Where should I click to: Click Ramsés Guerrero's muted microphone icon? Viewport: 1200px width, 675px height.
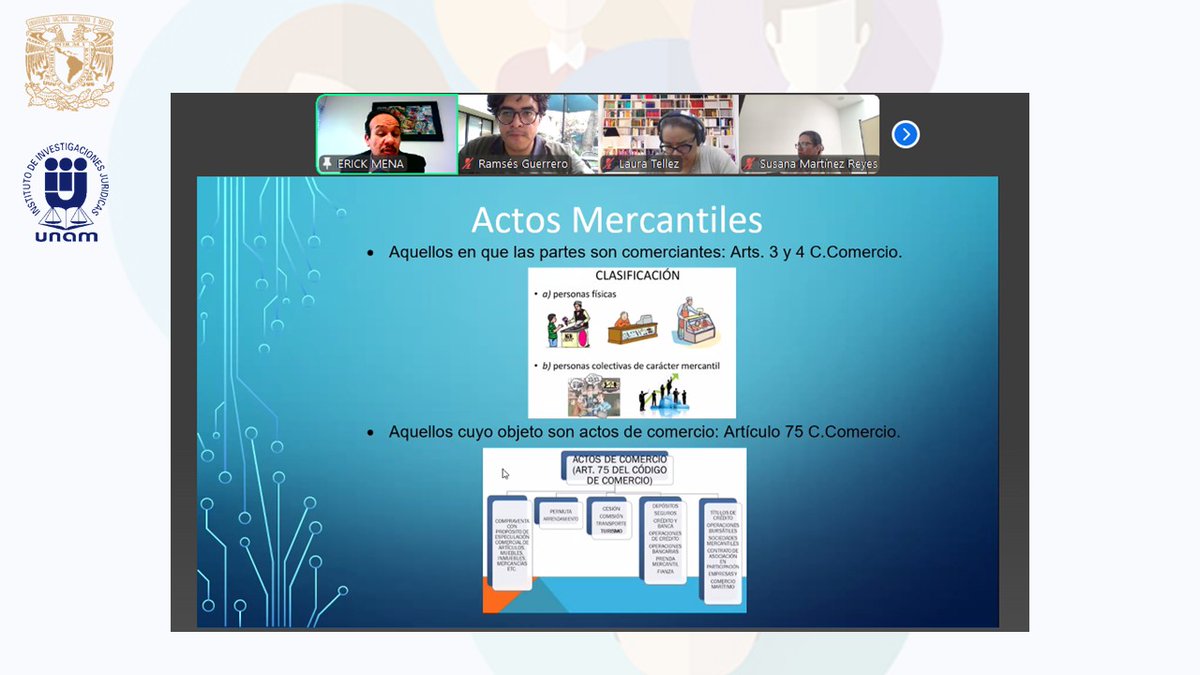pyautogui.click(x=470, y=162)
